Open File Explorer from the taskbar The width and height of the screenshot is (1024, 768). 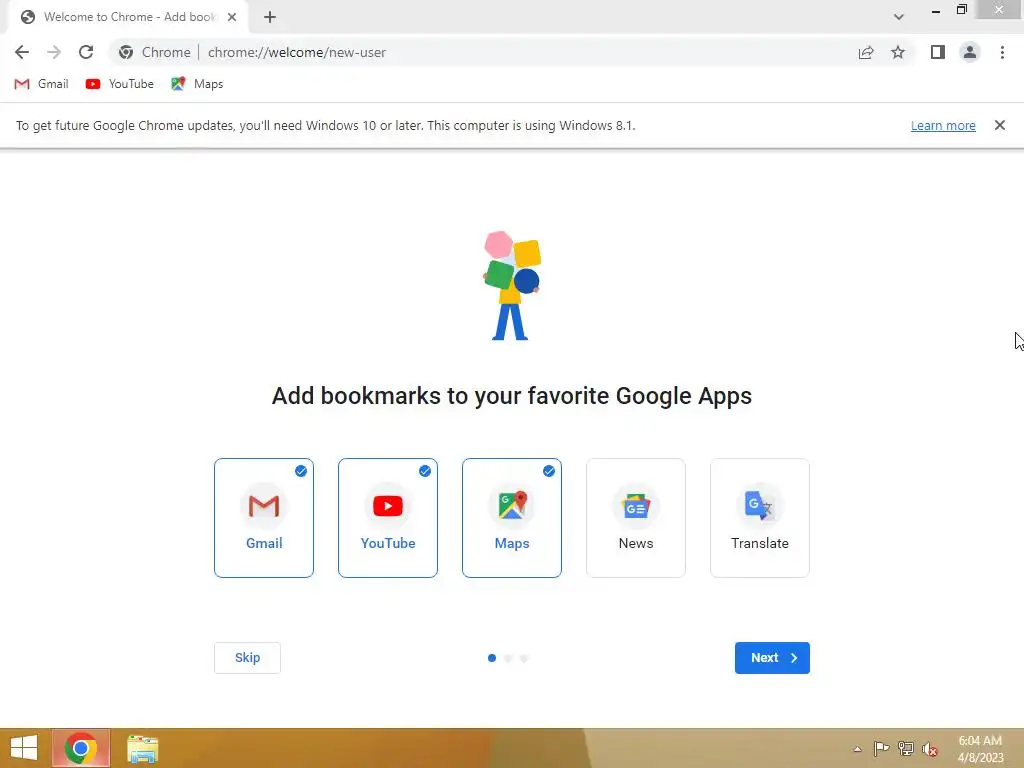[142, 748]
